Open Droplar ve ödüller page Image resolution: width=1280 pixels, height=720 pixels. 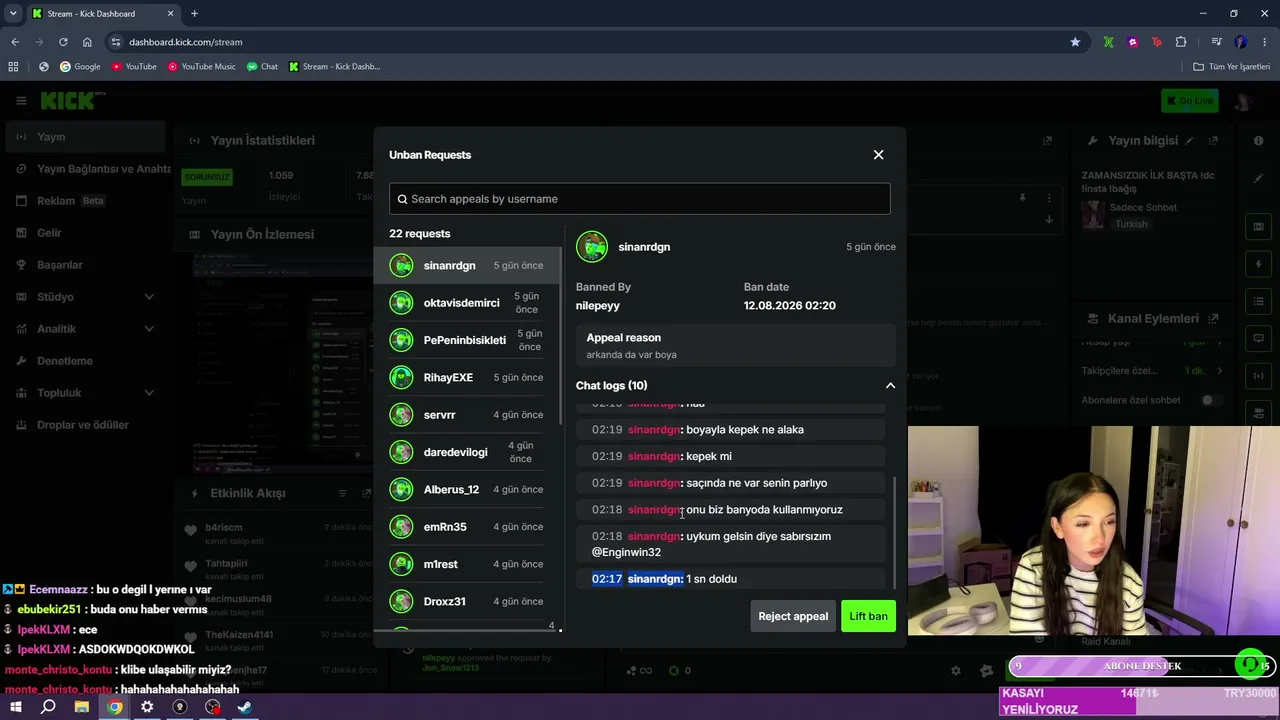(x=83, y=425)
